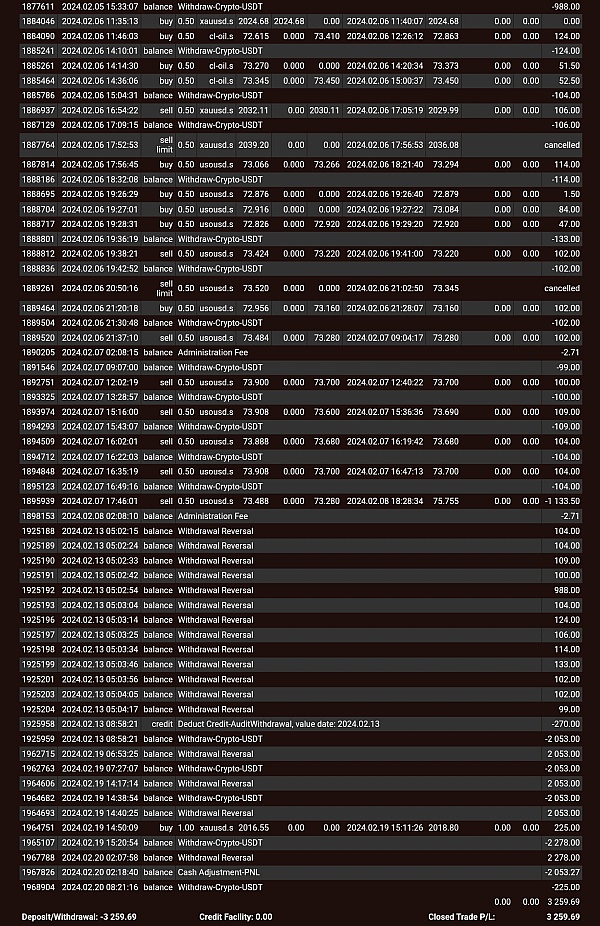The image size is (600, 926).
Task: Click the 988.00 Withdrawal Reversal row
Action: [x=300, y=590]
